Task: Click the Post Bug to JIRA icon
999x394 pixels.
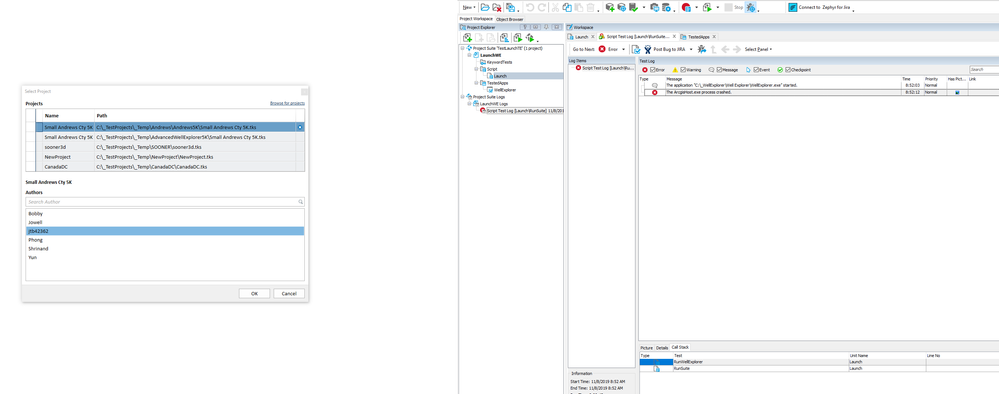Action: 648,49
